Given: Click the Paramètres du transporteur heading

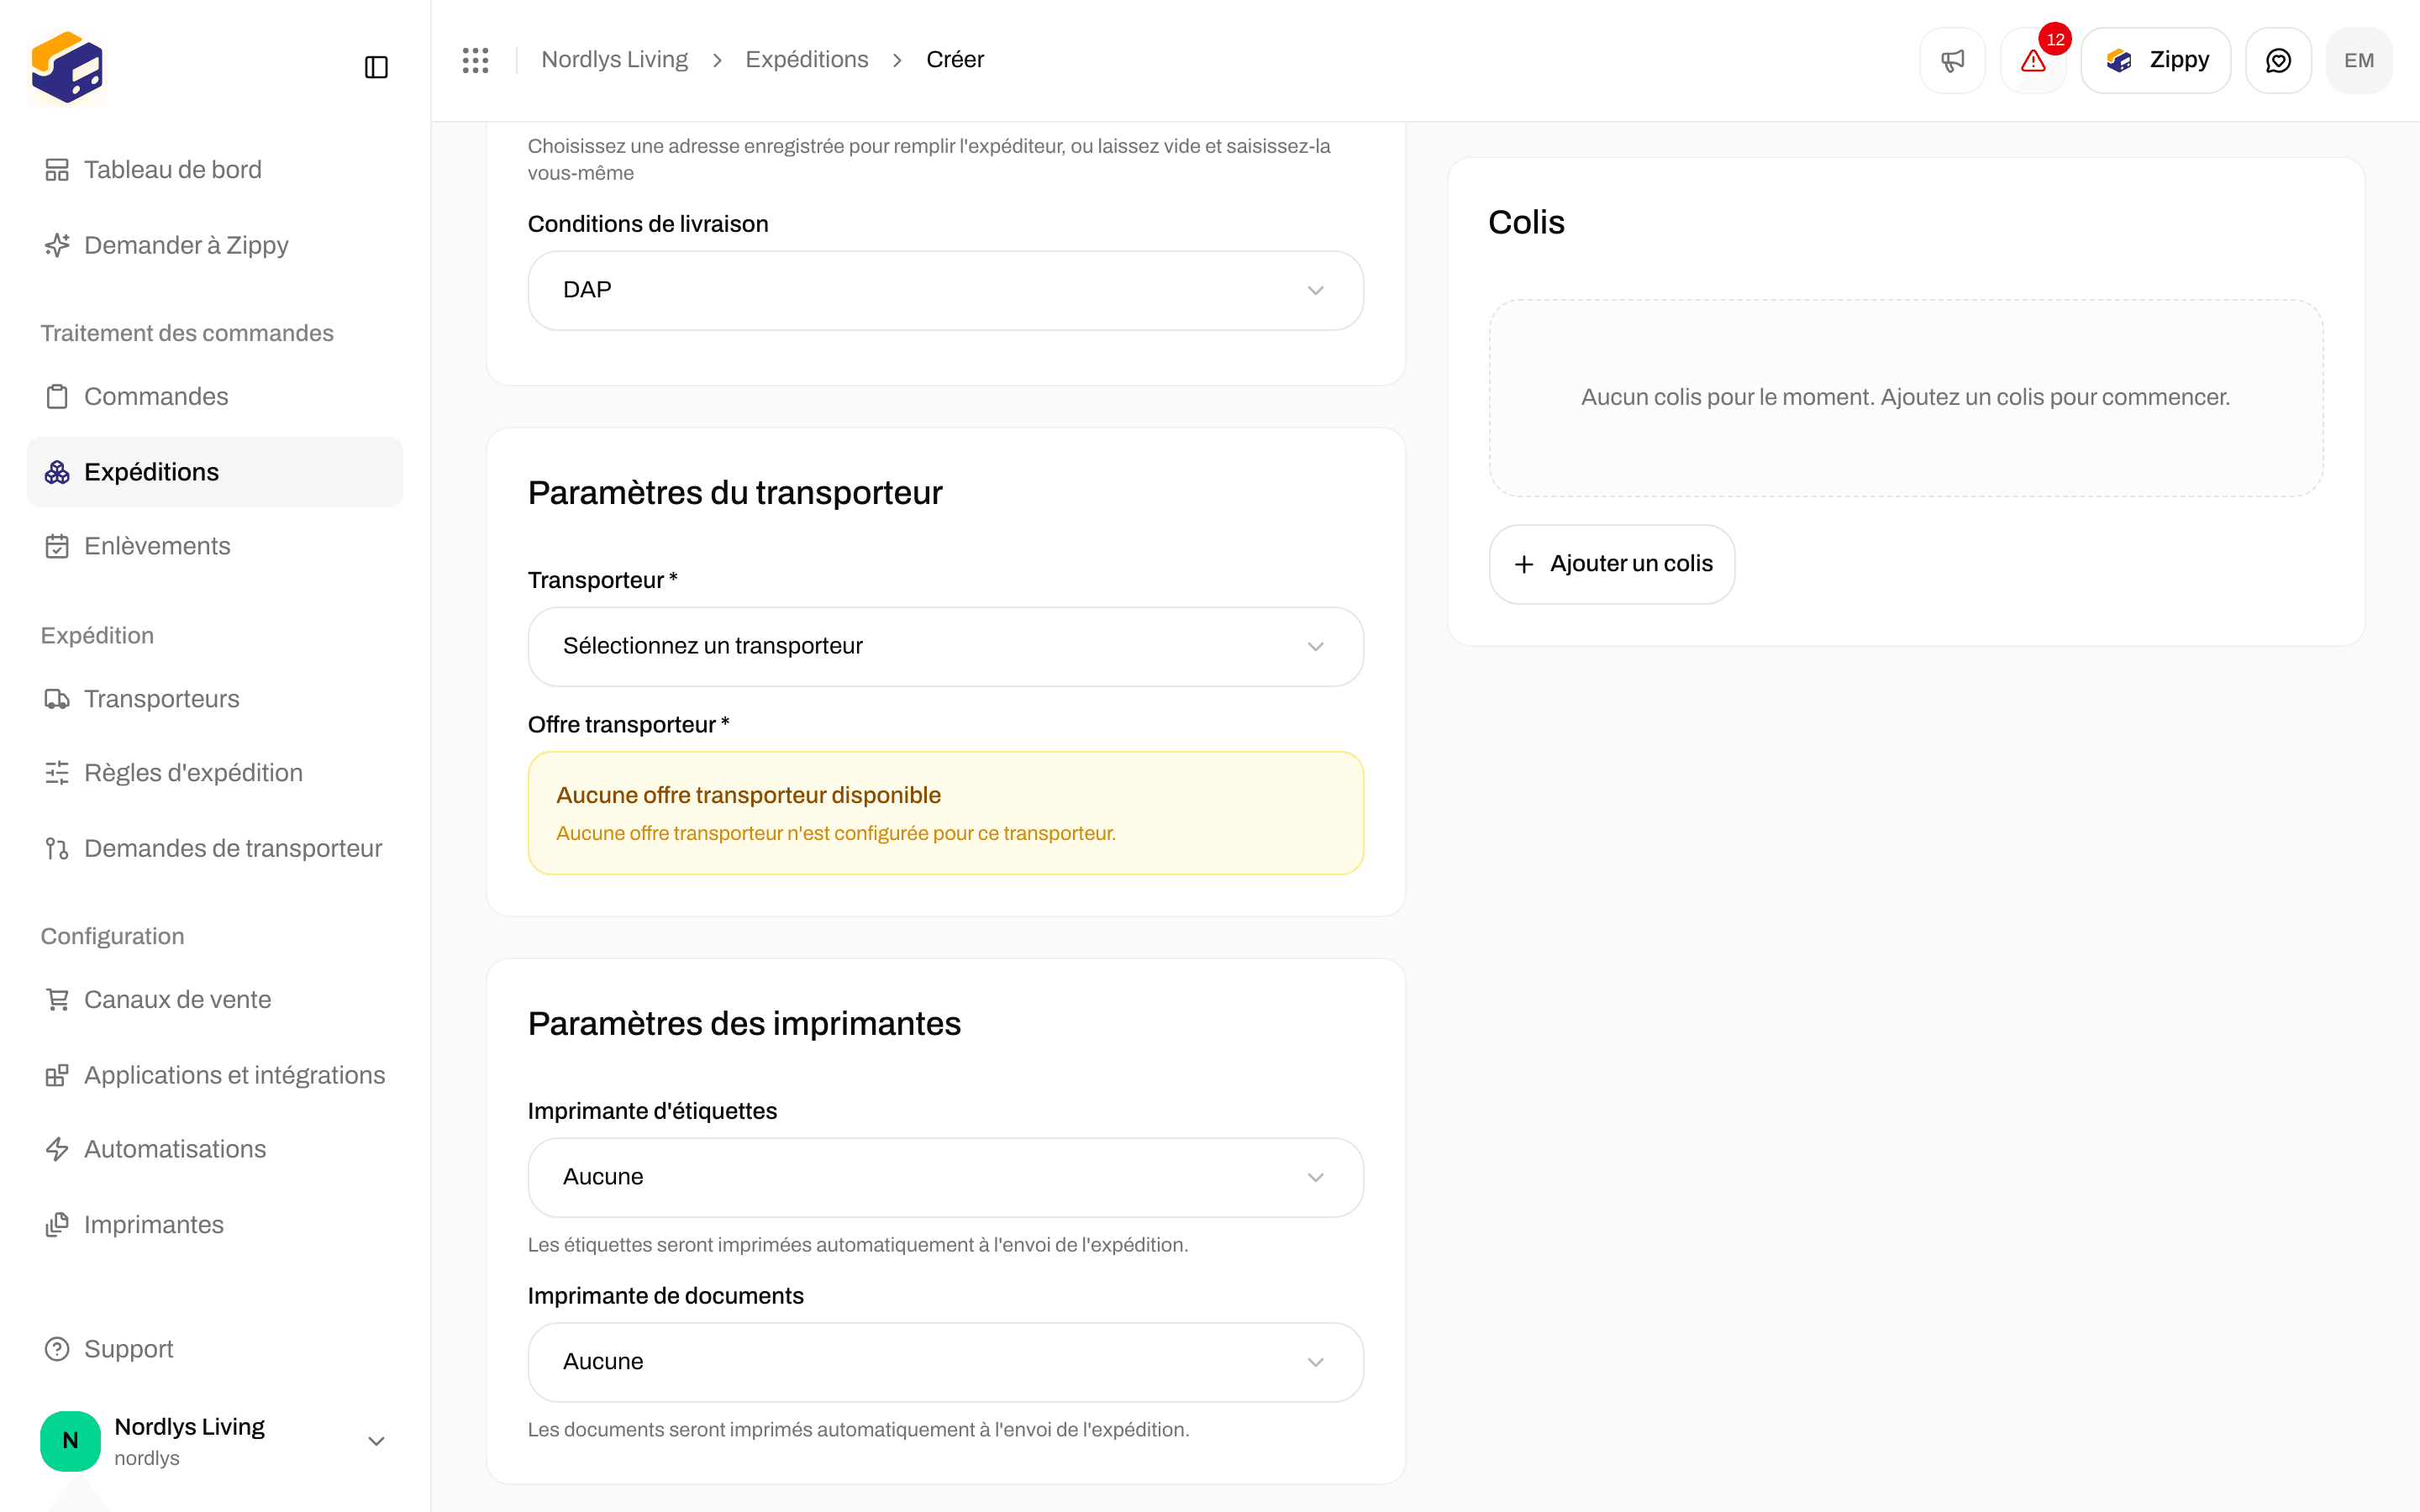Looking at the screenshot, I should coord(735,493).
